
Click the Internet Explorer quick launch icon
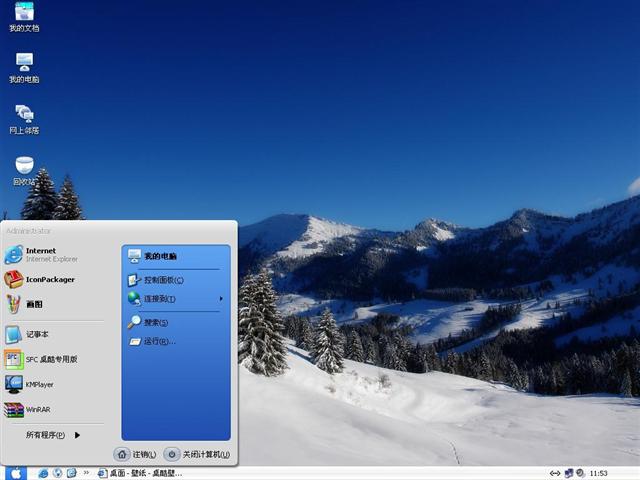[x=43, y=473]
